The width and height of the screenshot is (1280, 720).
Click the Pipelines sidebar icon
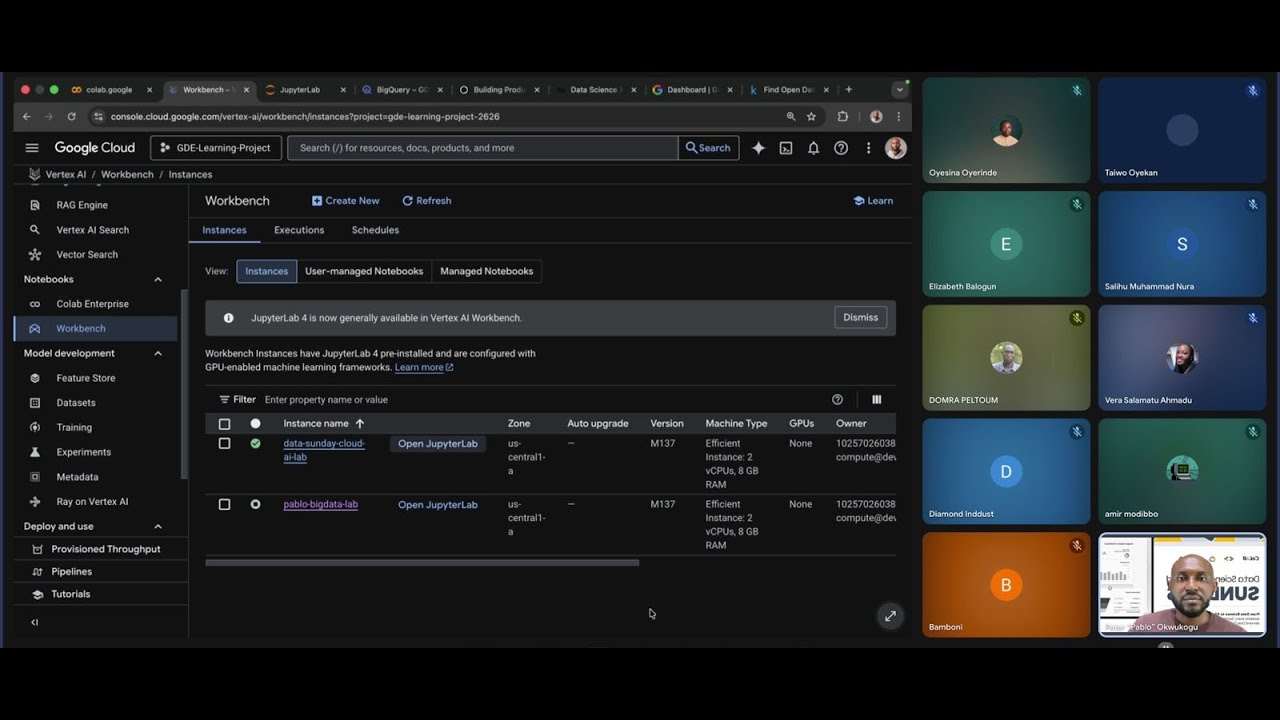coord(37,572)
